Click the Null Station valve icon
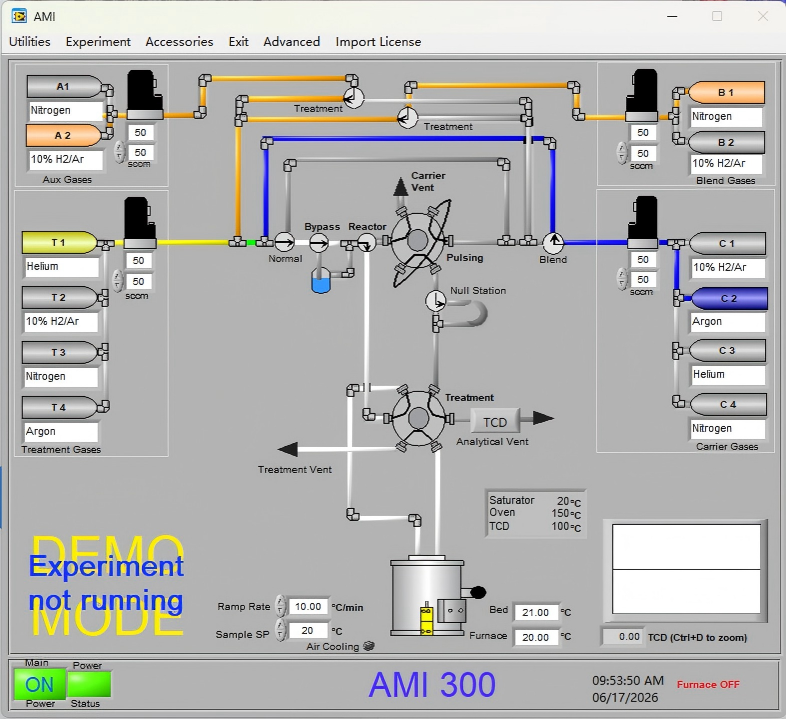 pyautogui.click(x=435, y=301)
